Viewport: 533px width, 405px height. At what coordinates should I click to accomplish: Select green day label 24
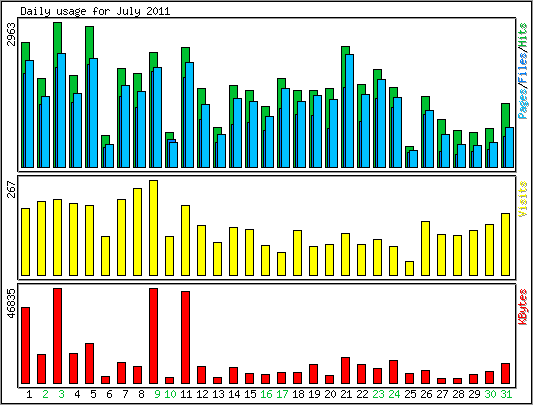[394, 394]
